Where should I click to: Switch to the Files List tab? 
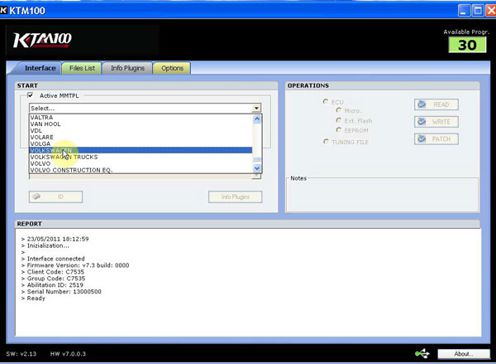coord(82,68)
